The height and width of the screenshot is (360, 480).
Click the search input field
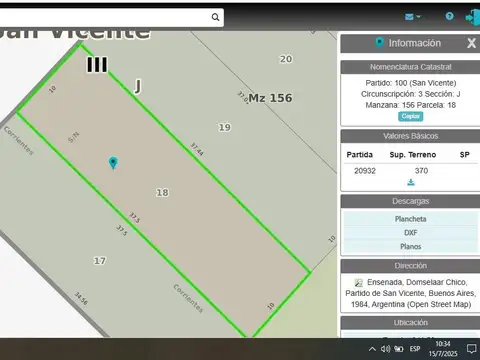point(105,17)
